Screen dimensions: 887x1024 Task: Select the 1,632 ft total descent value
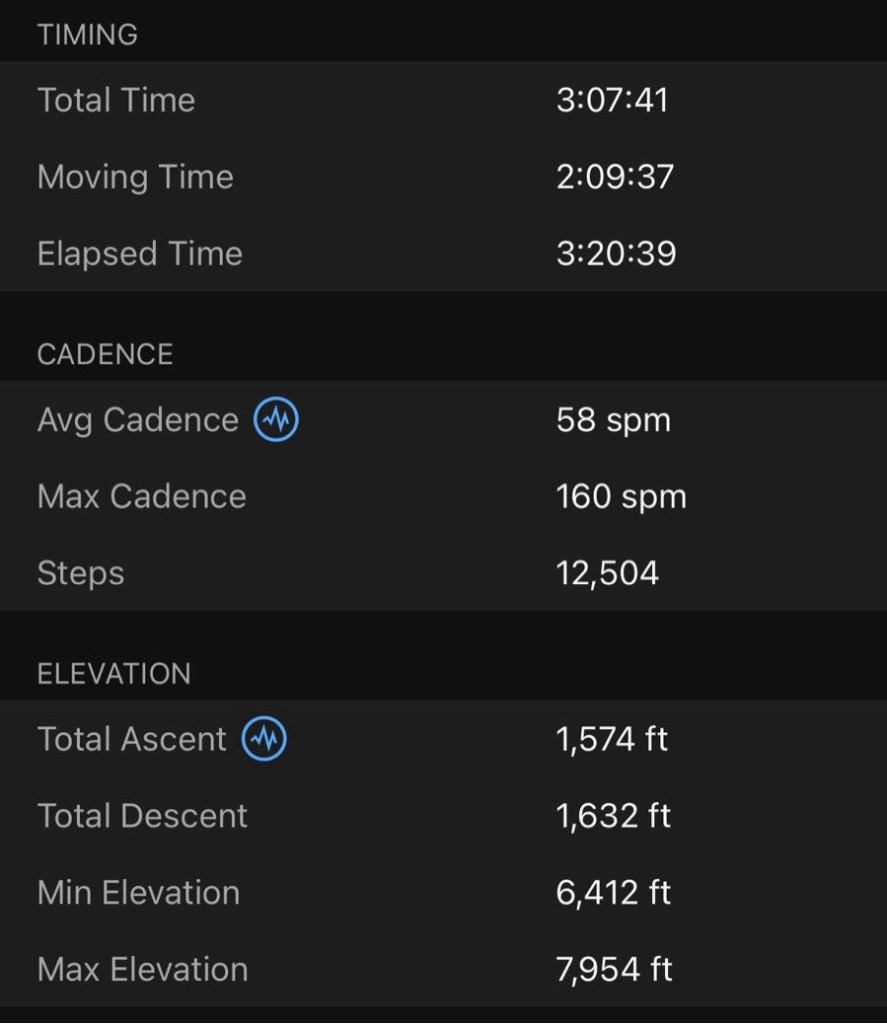coord(613,816)
